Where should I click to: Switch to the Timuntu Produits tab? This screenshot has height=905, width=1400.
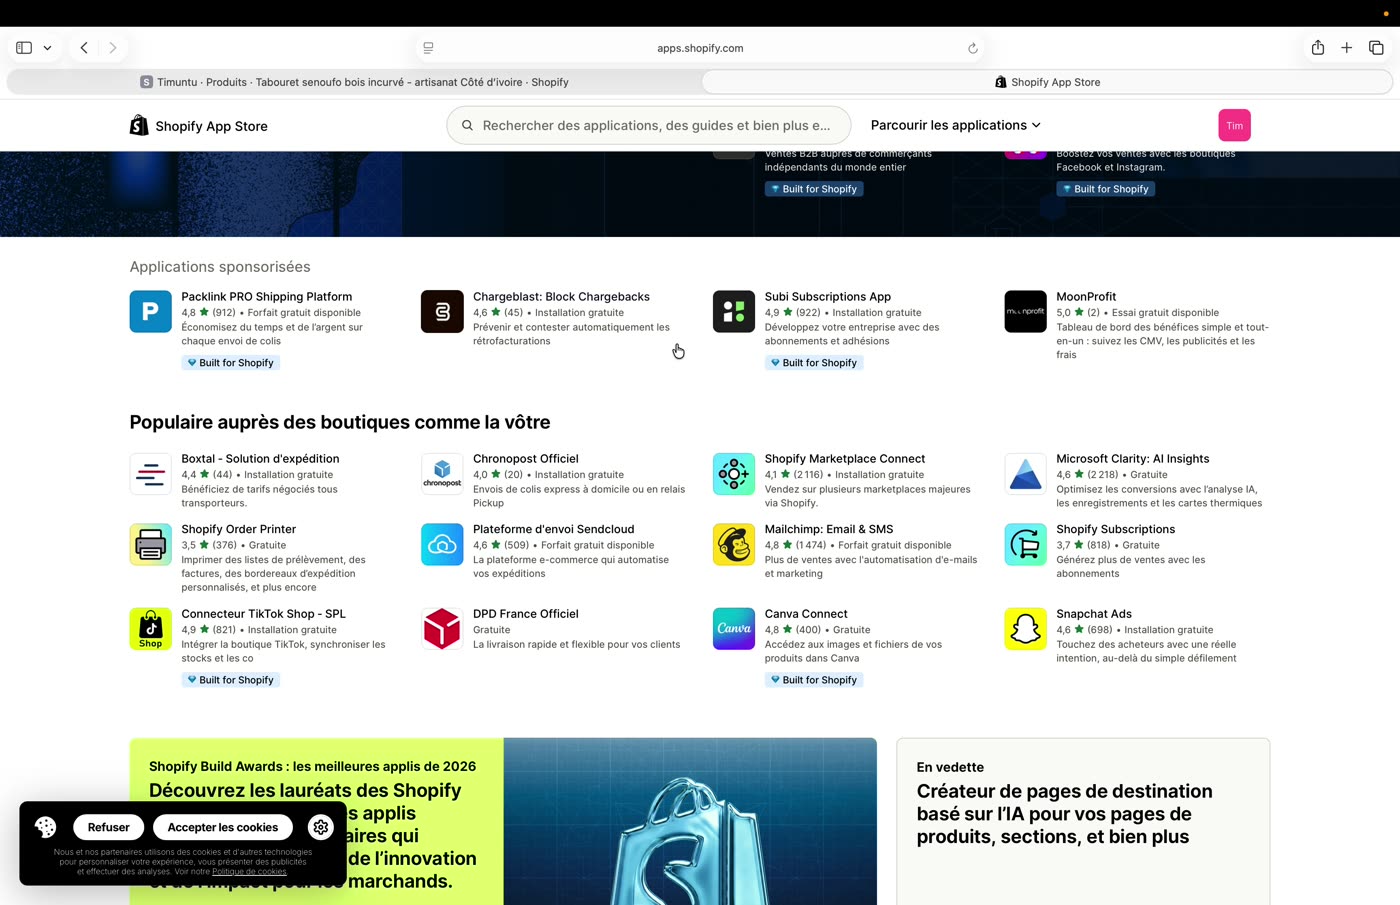(x=354, y=82)
